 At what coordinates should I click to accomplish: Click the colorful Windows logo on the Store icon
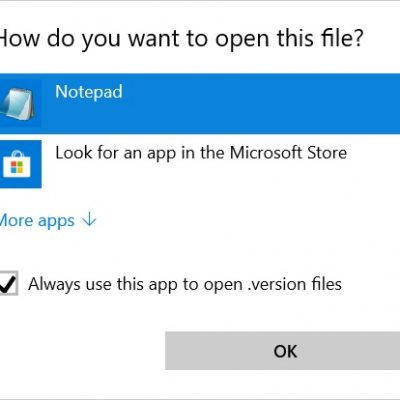17,168
